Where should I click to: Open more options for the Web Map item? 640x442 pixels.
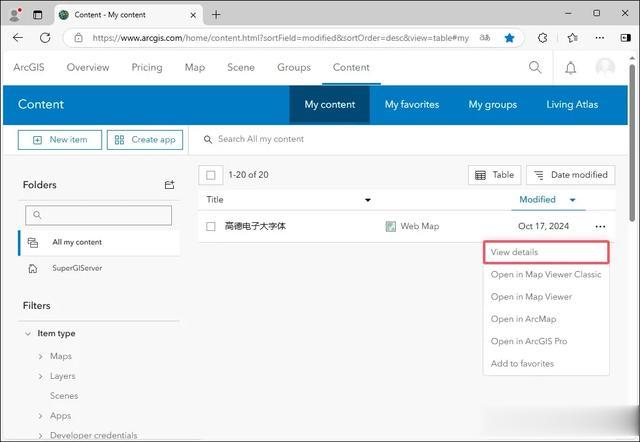[600, 227]
